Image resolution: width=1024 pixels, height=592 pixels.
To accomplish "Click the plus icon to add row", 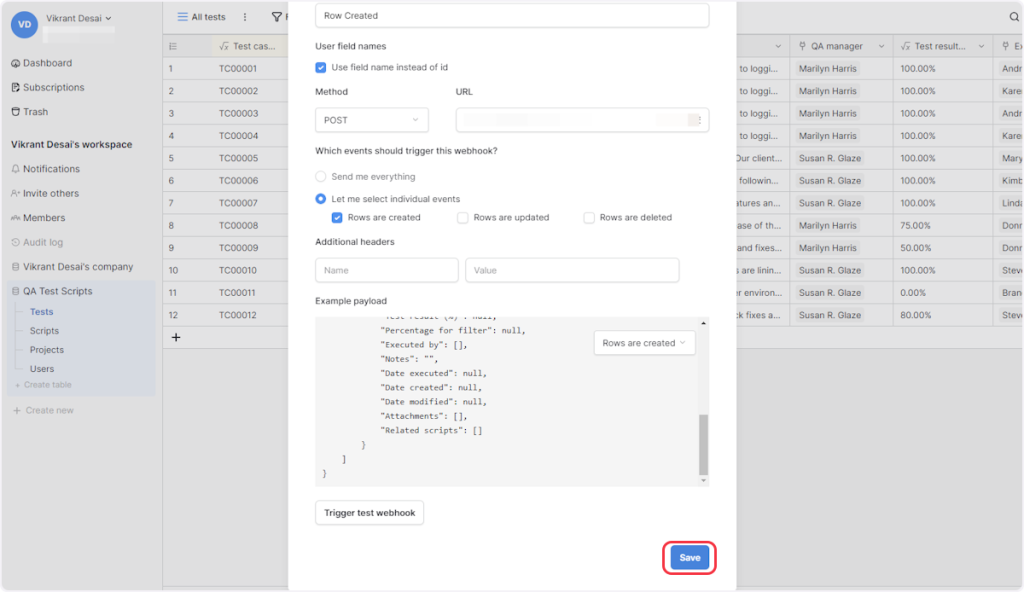I will click(x=176, y=338).
